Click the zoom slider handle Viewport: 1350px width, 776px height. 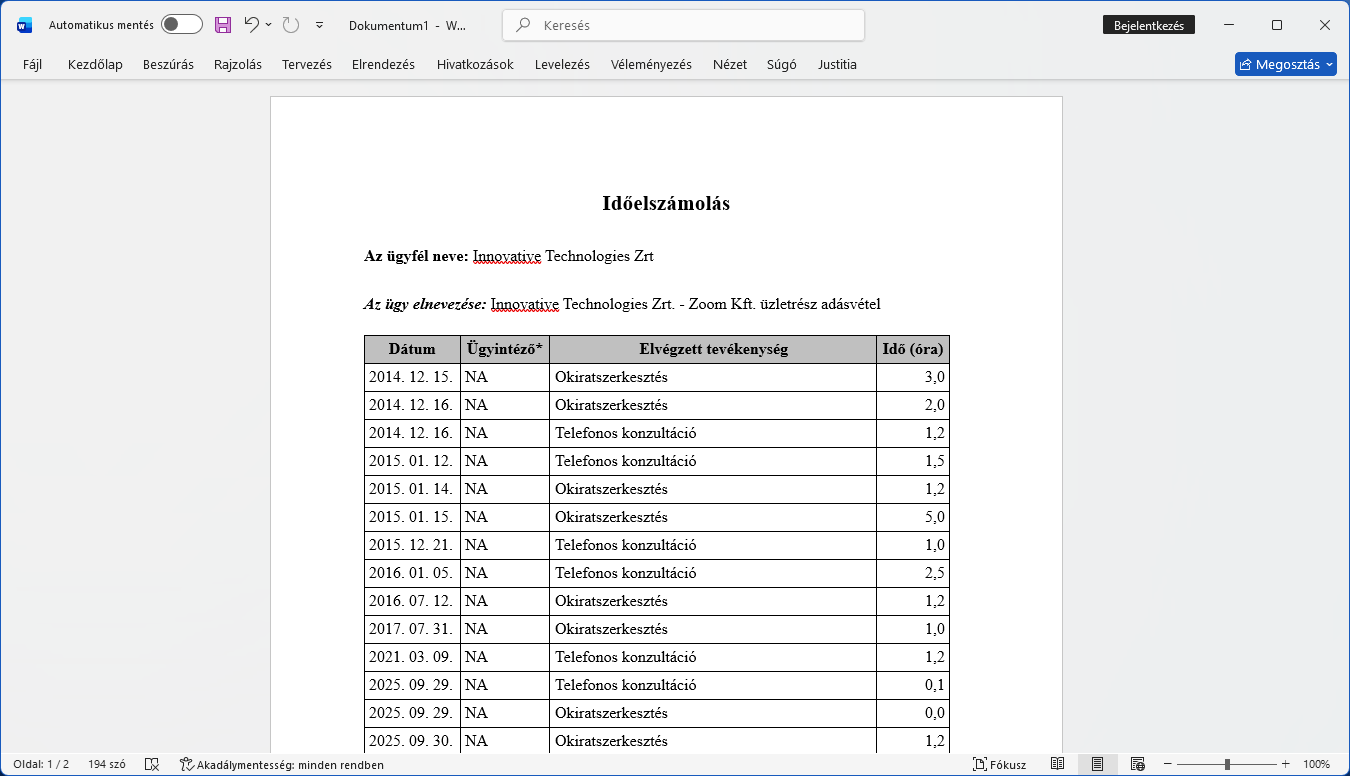coord(1227,764)
